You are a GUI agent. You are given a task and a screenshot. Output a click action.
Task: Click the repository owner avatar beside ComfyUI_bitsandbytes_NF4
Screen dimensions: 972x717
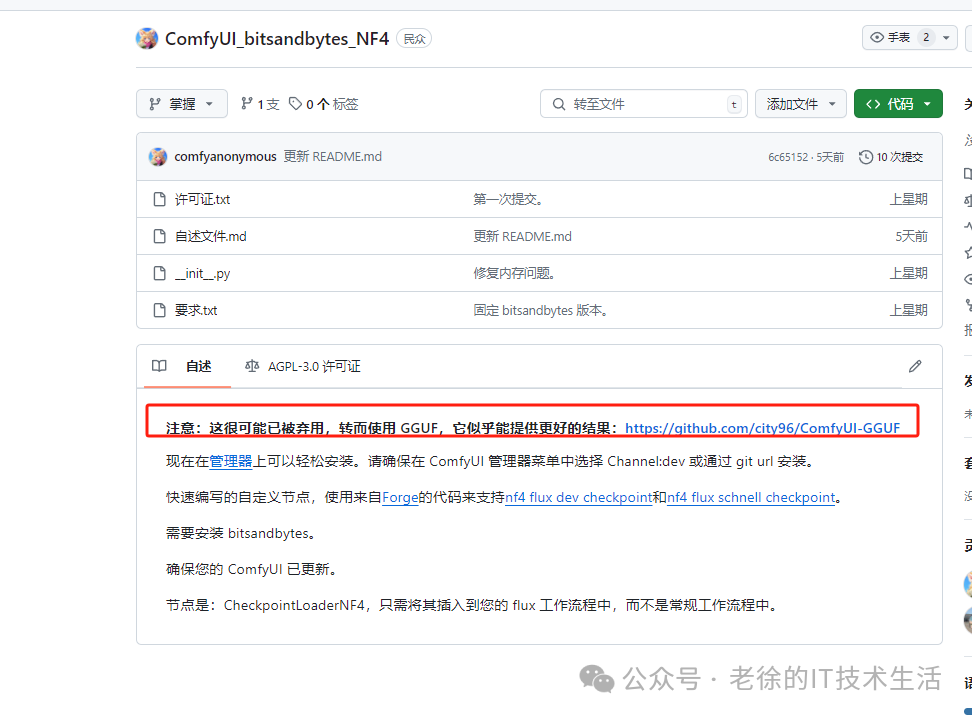pyautogui.click(x=147, y=38)
